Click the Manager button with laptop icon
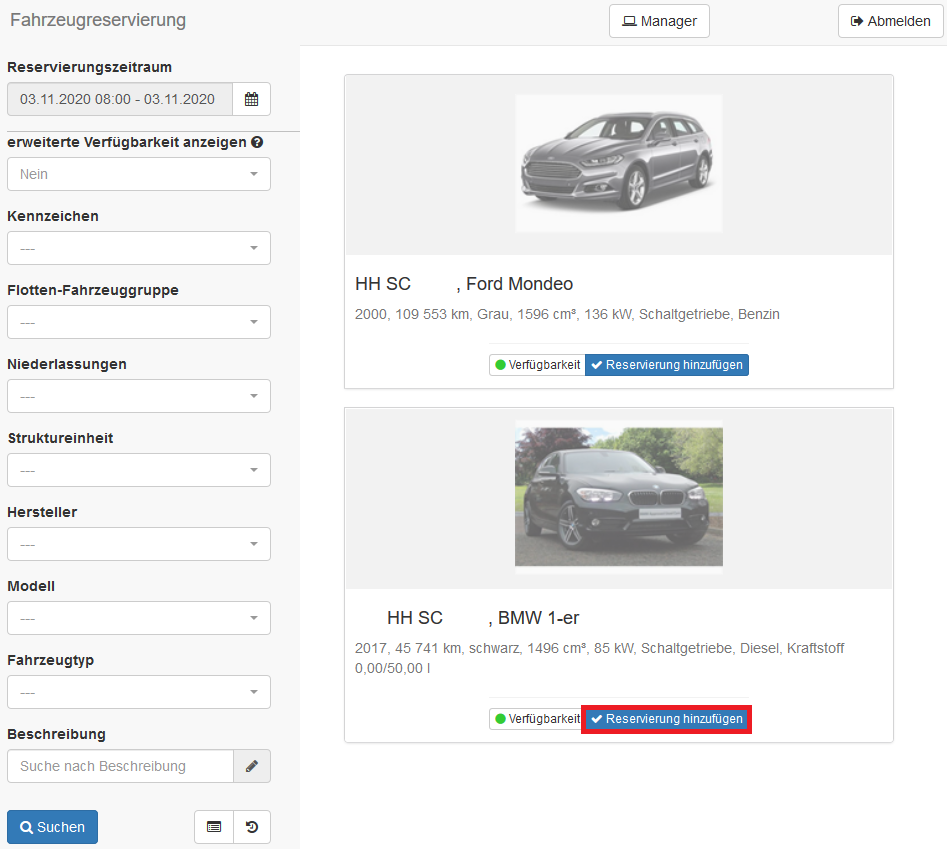Viewport: 947px width, 849px height. (659, 21)
